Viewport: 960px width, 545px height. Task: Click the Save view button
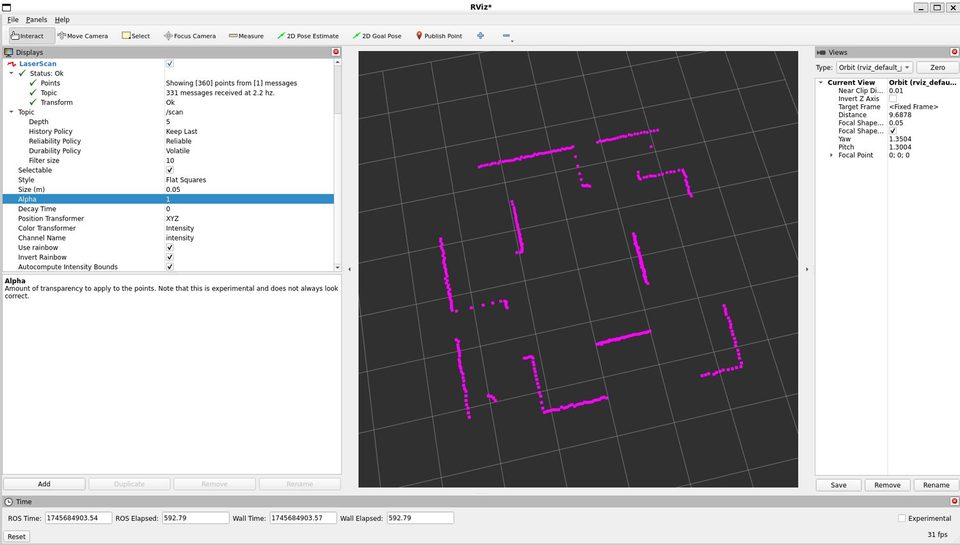coord(838,485)
